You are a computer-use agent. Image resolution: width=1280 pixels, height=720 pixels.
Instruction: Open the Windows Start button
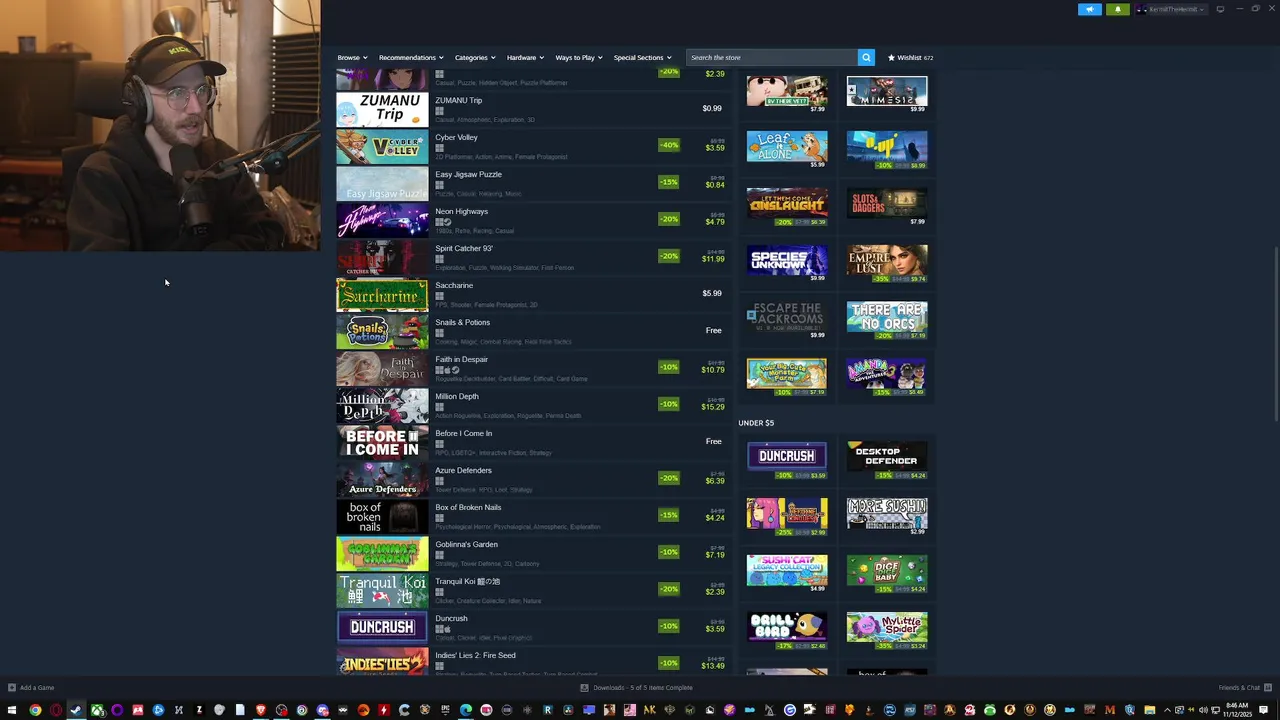coord(11,710)
